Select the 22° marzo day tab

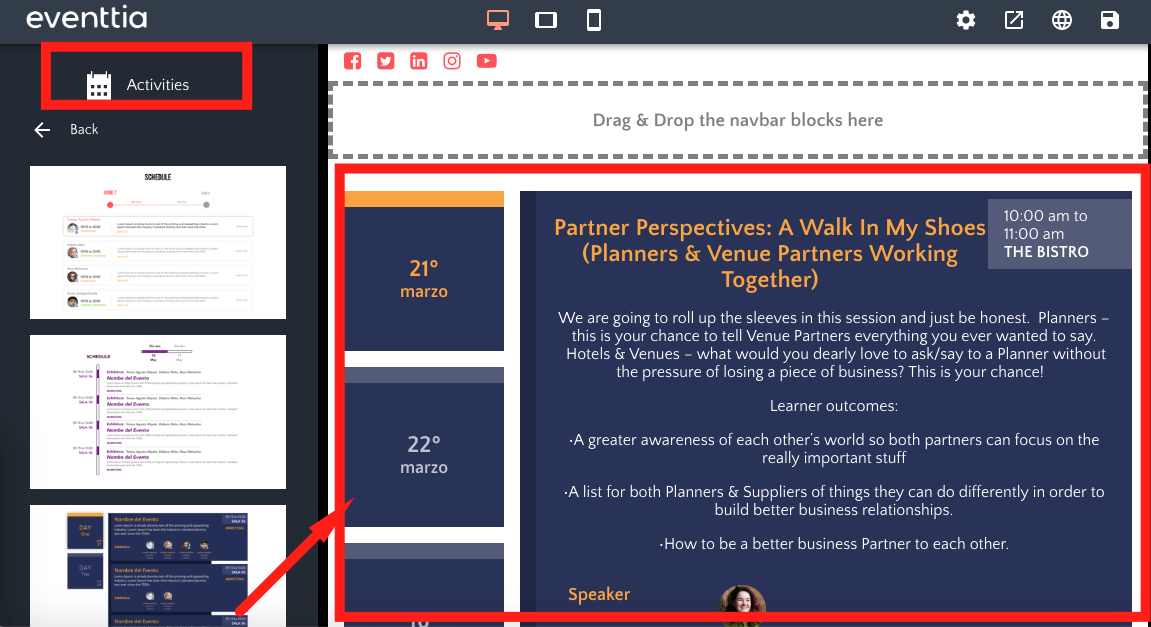pos(424,455)
